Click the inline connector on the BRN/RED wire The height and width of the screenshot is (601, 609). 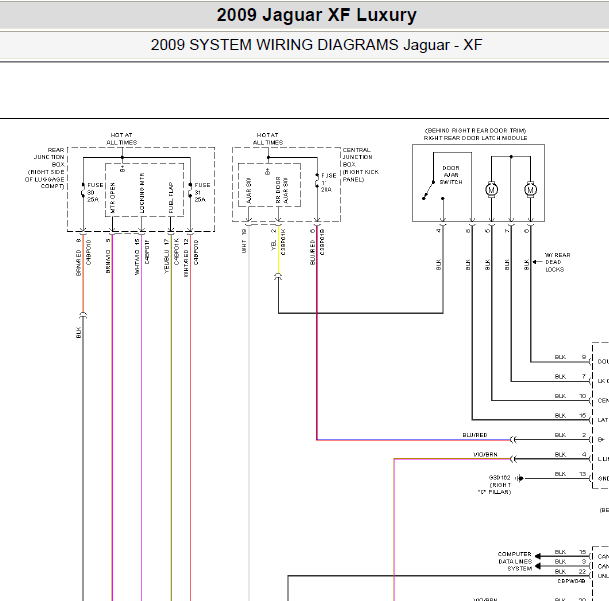click(x=83, y=315)
